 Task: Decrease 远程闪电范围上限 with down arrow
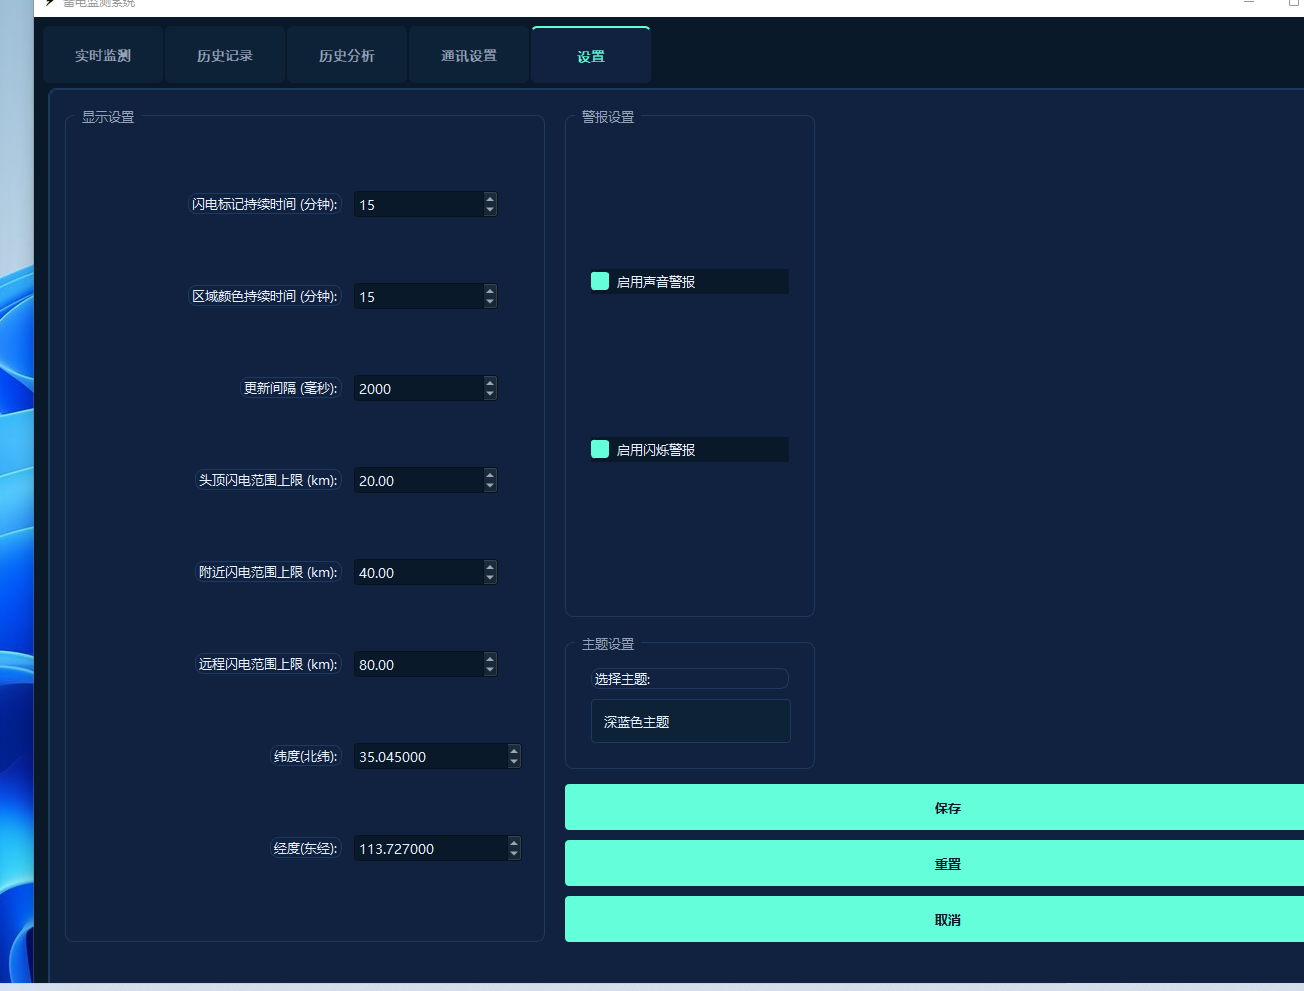pos(490,670)
